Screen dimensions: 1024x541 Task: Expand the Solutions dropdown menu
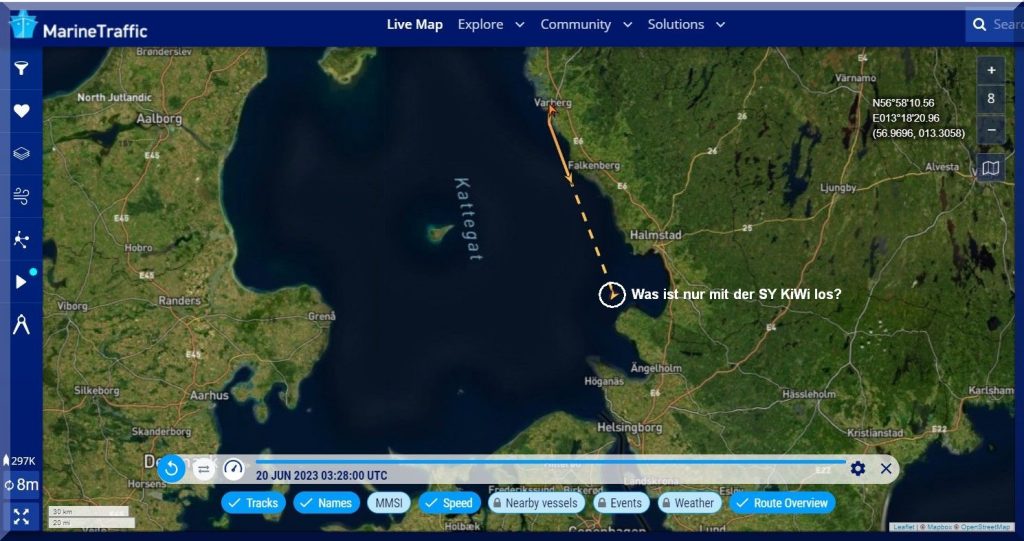click(686, 24)
